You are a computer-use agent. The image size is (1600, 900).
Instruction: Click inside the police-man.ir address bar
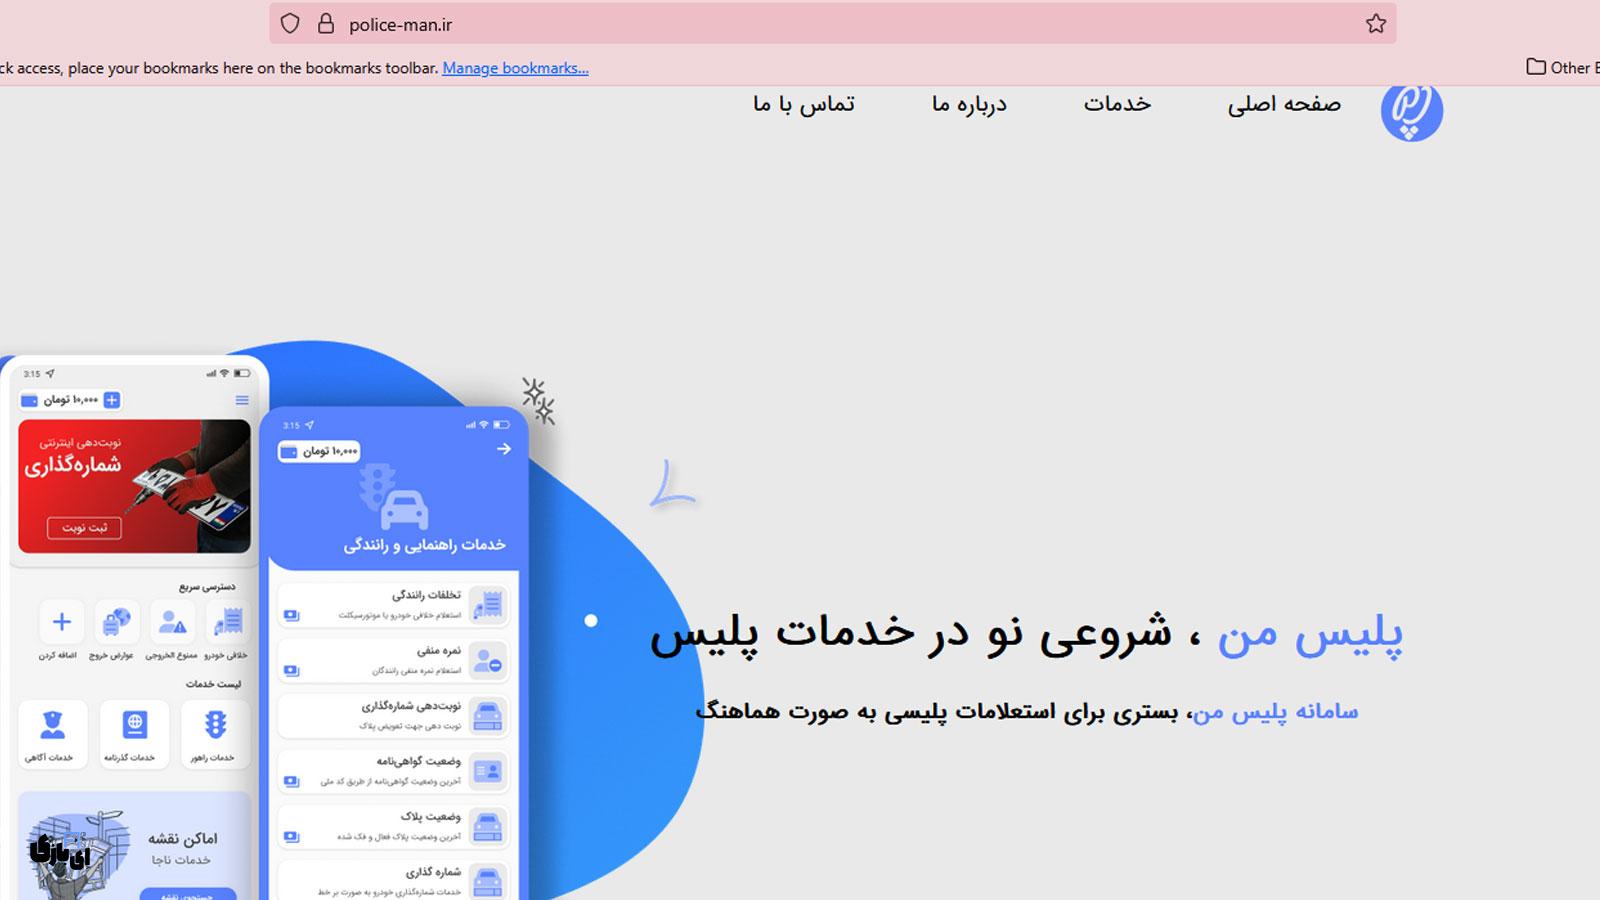[700, 23]
